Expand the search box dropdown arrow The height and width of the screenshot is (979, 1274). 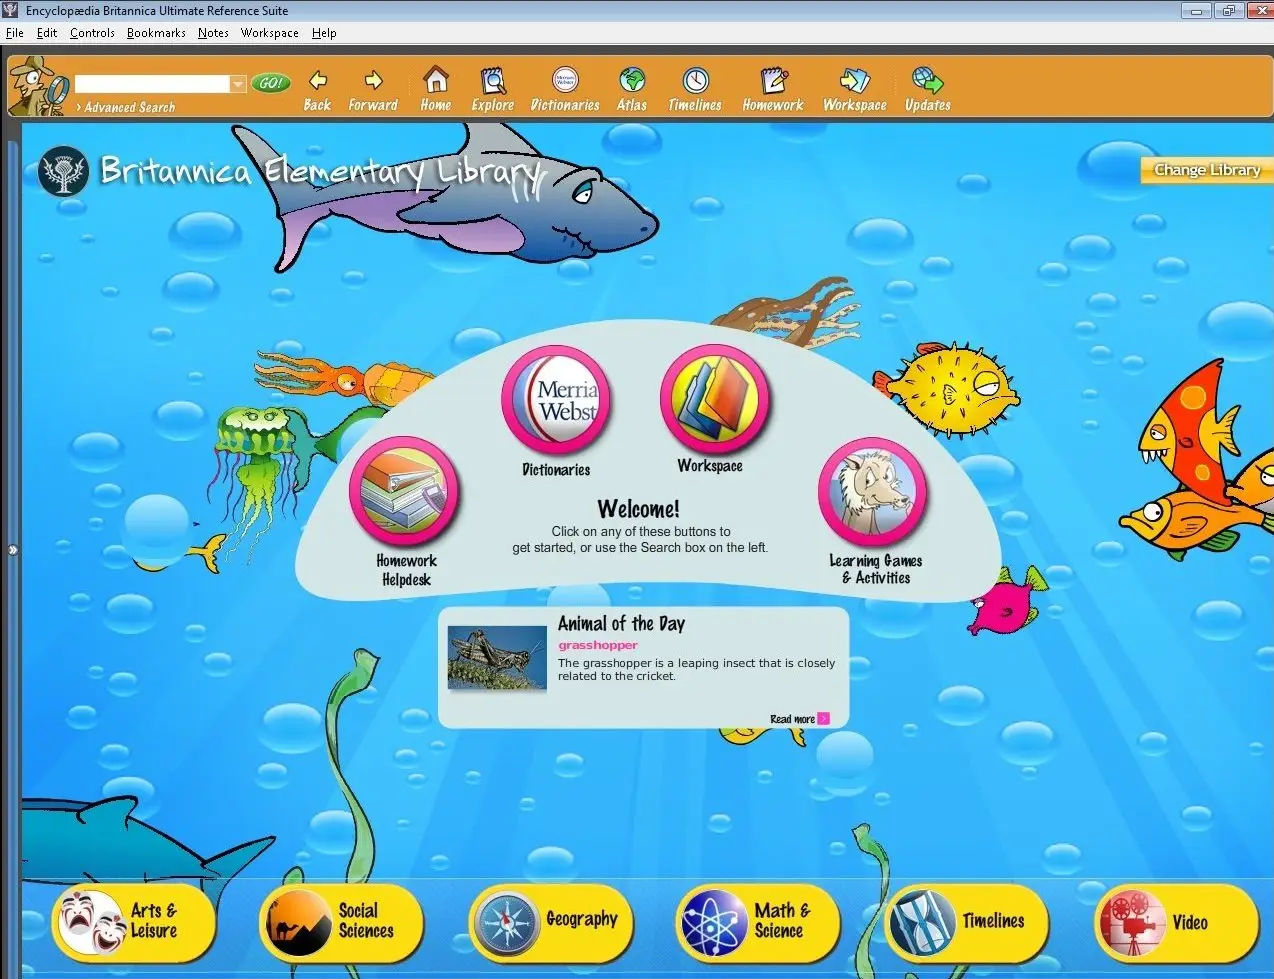pos(238,84)
